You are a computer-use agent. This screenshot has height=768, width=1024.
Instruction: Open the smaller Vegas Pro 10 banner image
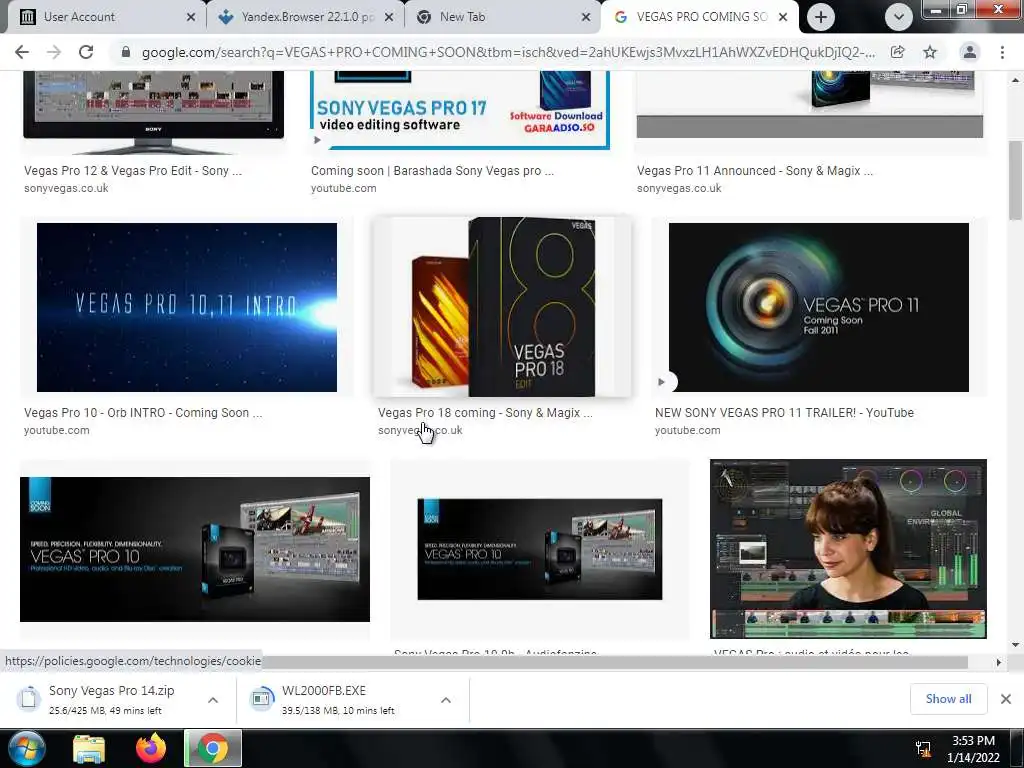click(540, 549)
